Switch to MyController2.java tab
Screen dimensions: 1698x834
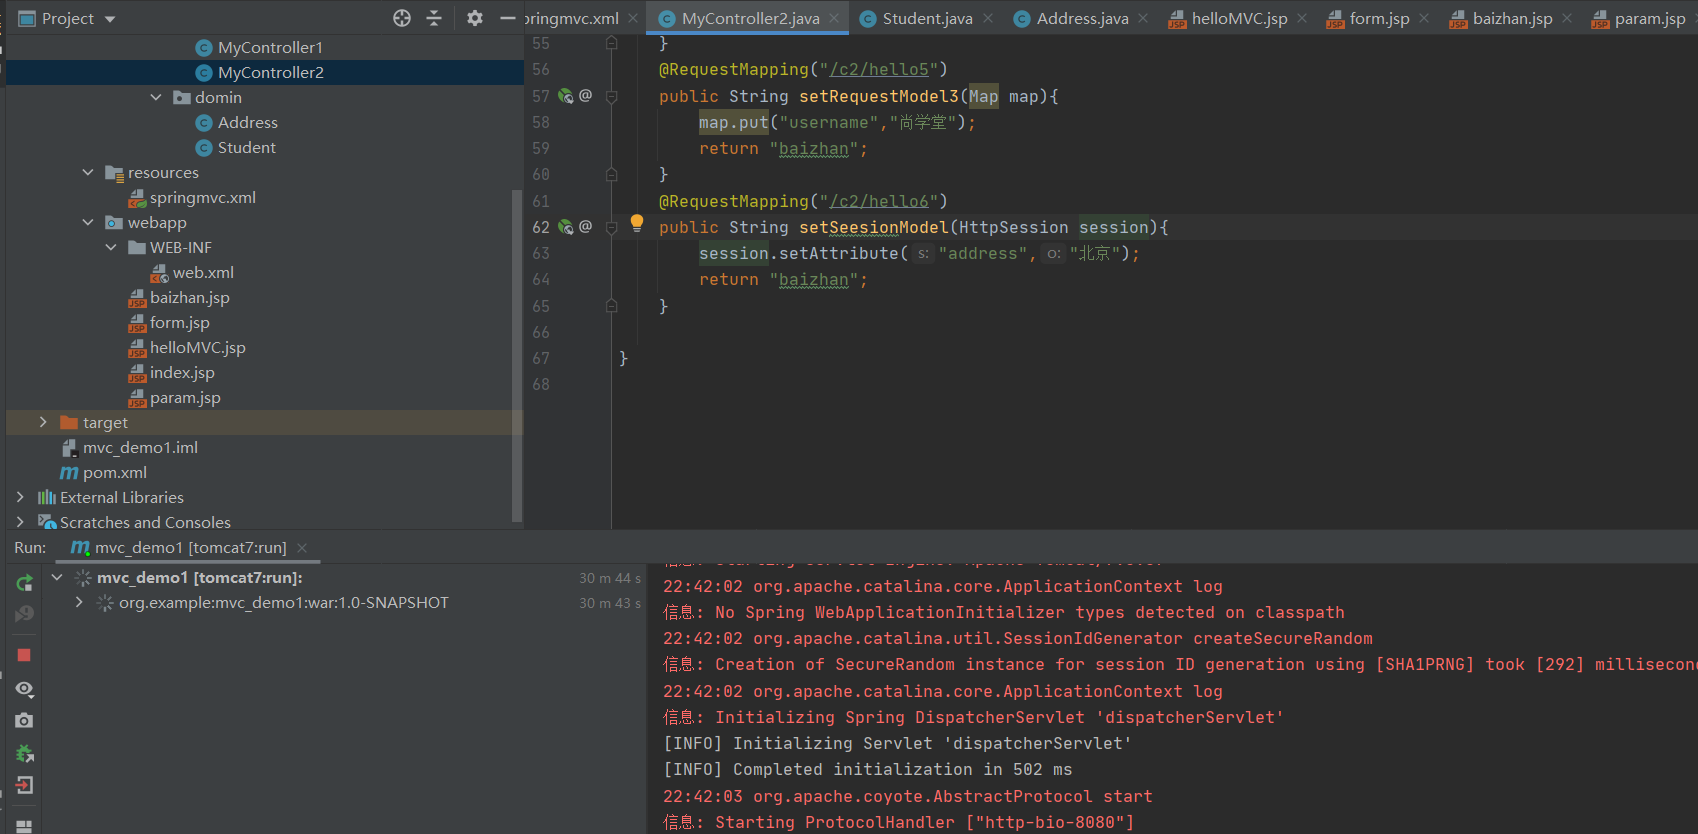click(750, 18)
